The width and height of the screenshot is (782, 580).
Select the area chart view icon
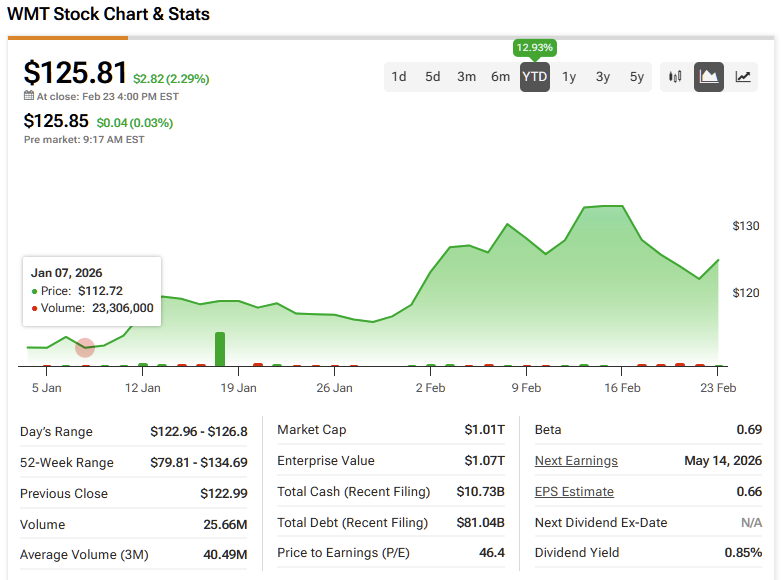pyautogui.click(x=709, y=77)
